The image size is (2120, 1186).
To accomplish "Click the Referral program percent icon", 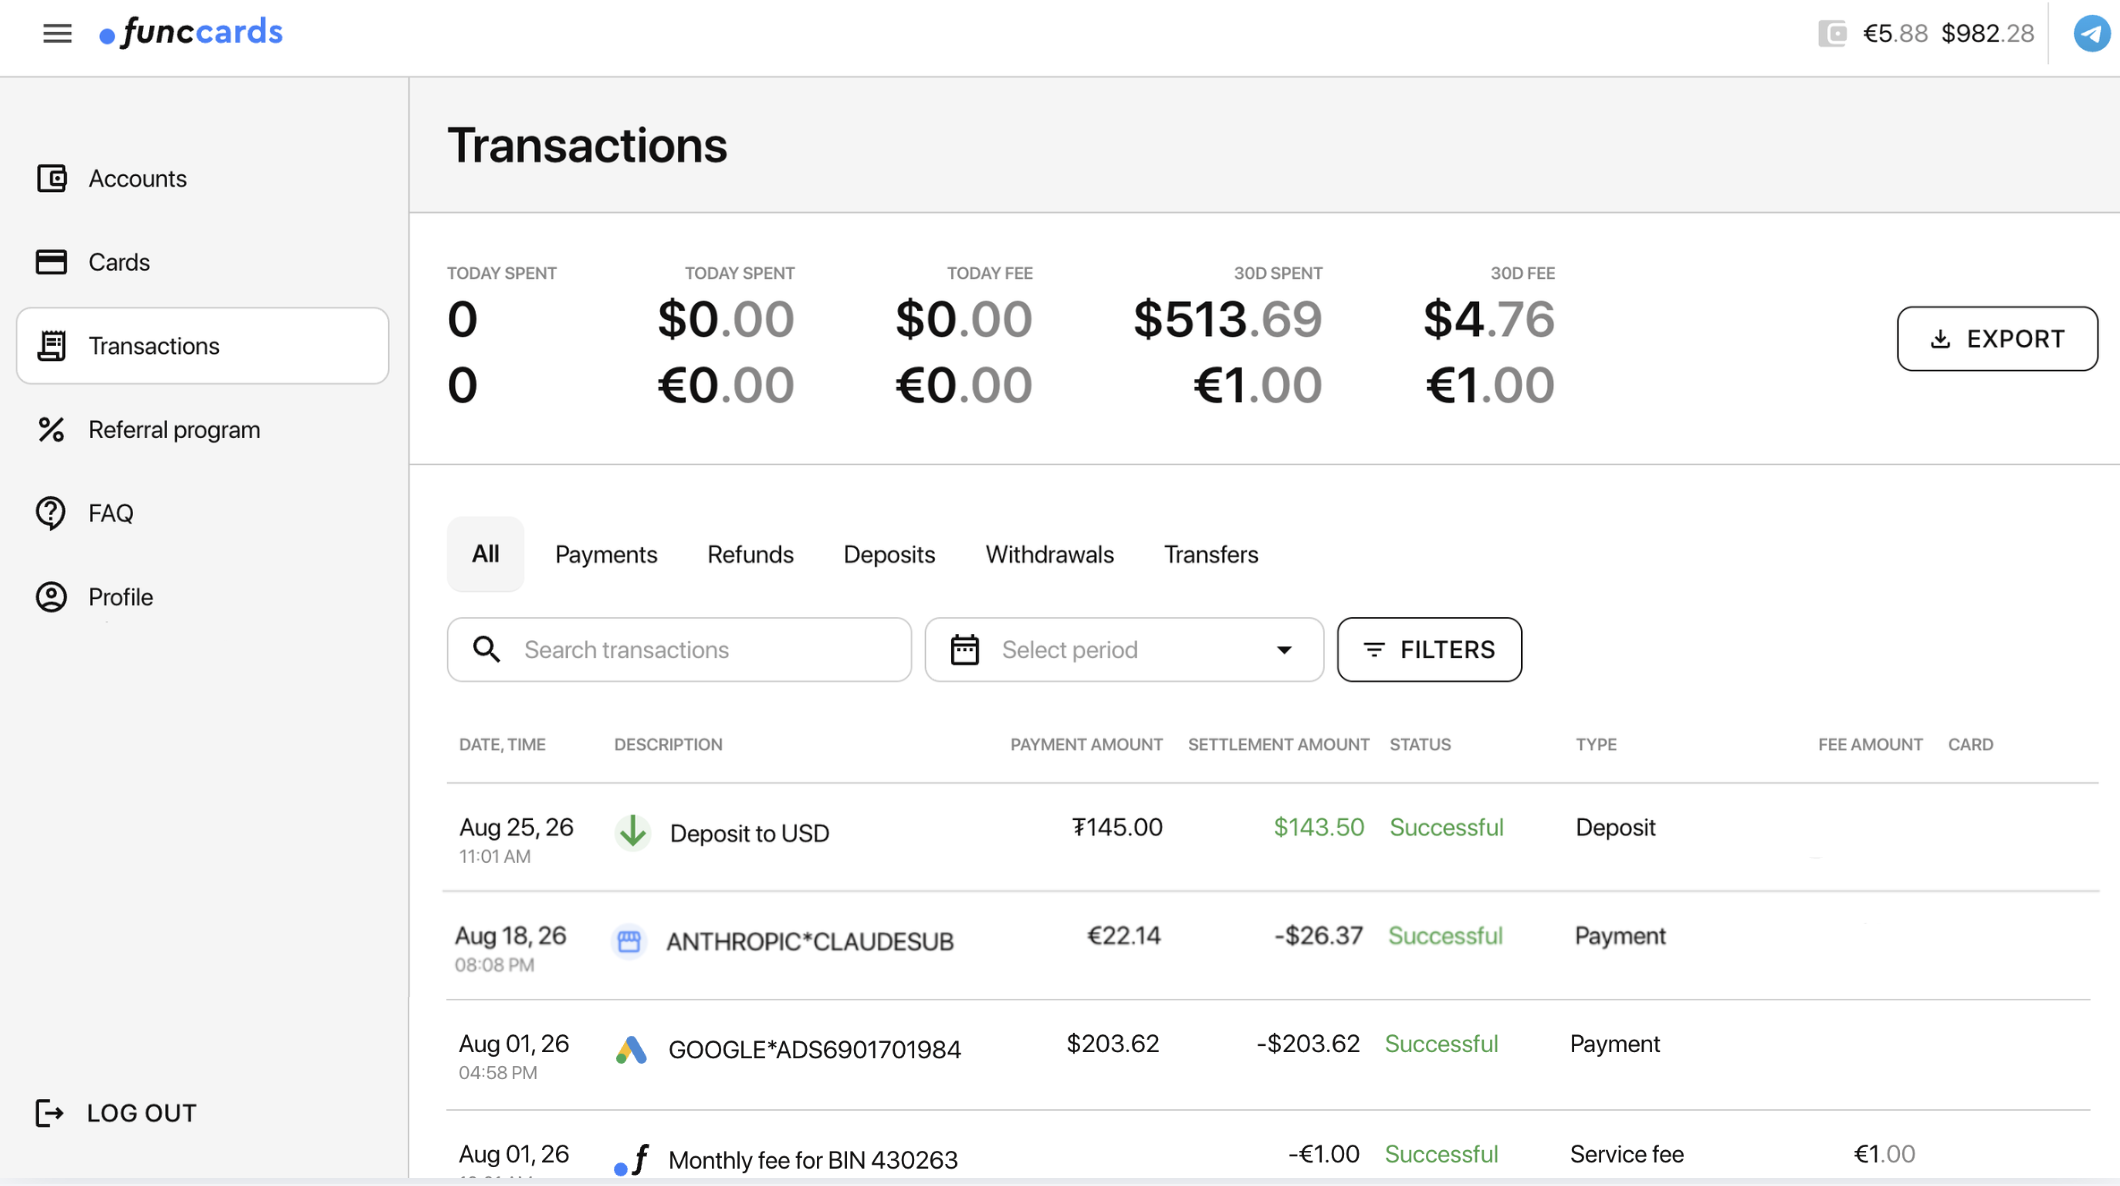I will [51, 430].
